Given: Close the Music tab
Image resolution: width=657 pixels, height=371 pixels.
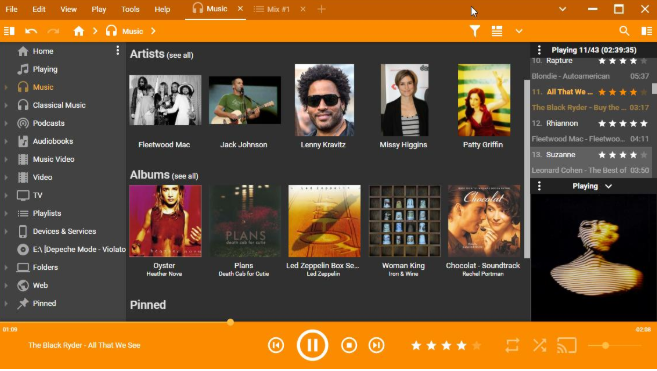Looking at the screenshot, I should coord(240,8).
